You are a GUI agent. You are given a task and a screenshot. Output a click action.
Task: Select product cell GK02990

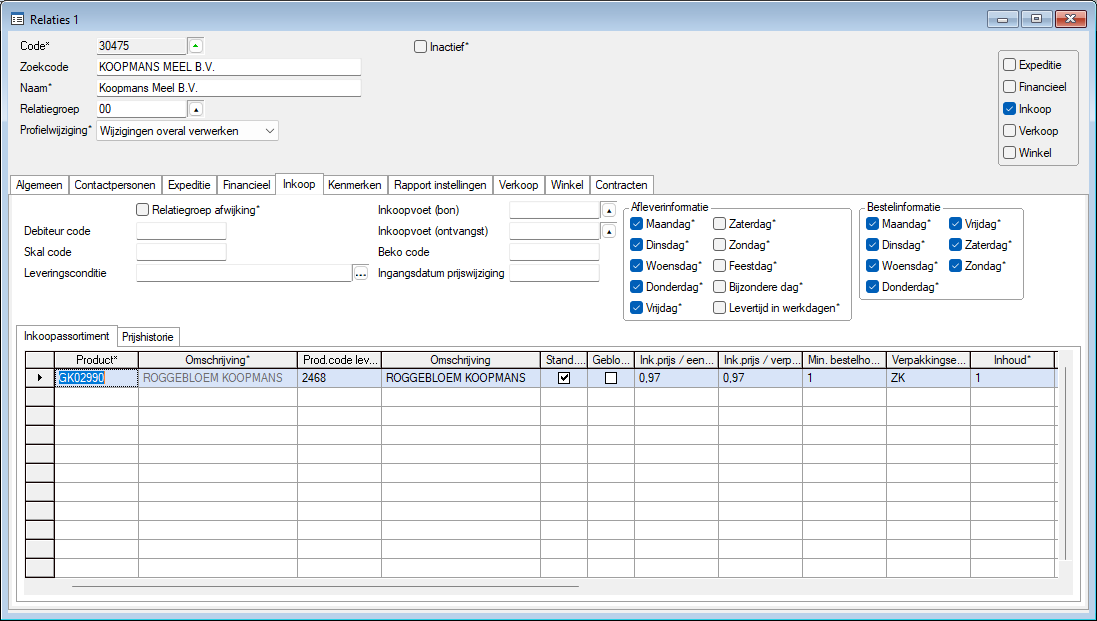point(97,378)
